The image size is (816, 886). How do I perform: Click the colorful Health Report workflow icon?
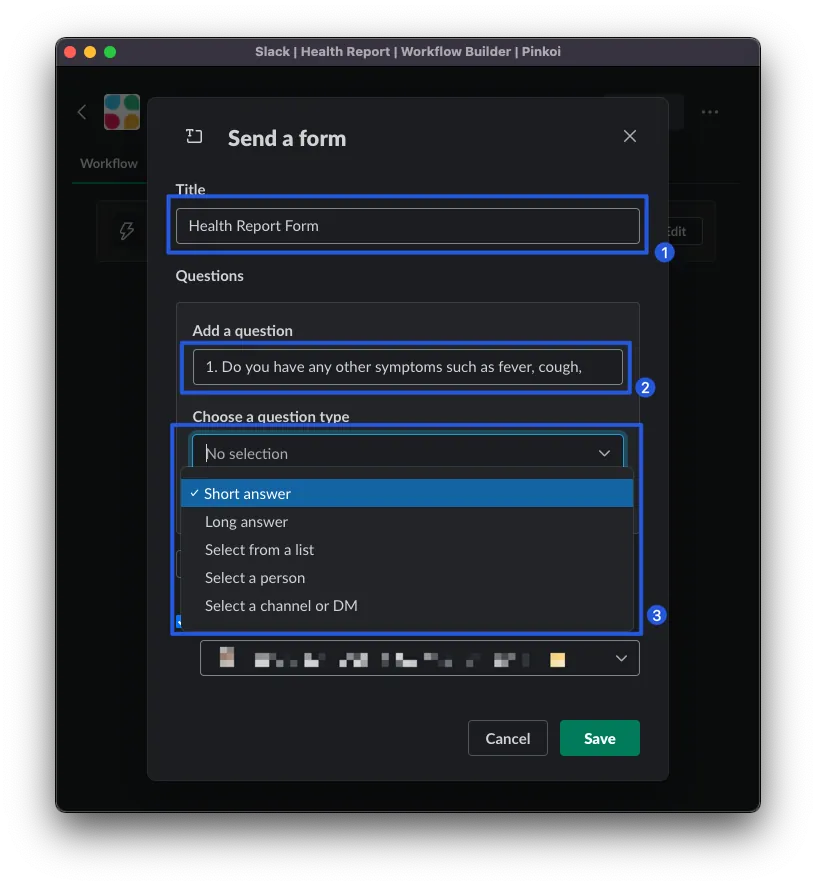pyautogui.click(x=122, y=112)
